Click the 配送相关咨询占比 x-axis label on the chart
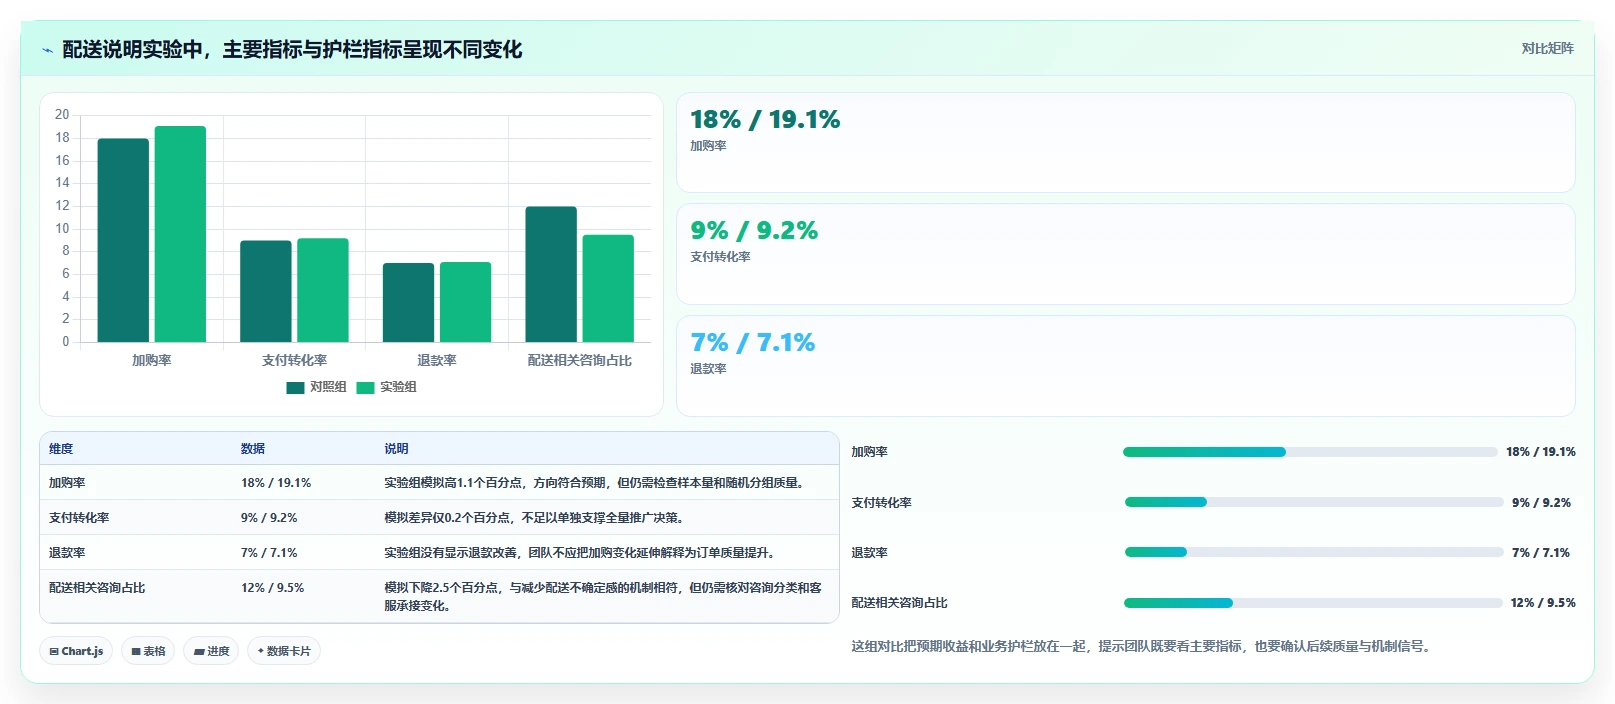The height and width of the screenshot is (704, 1615). point(580,360)
